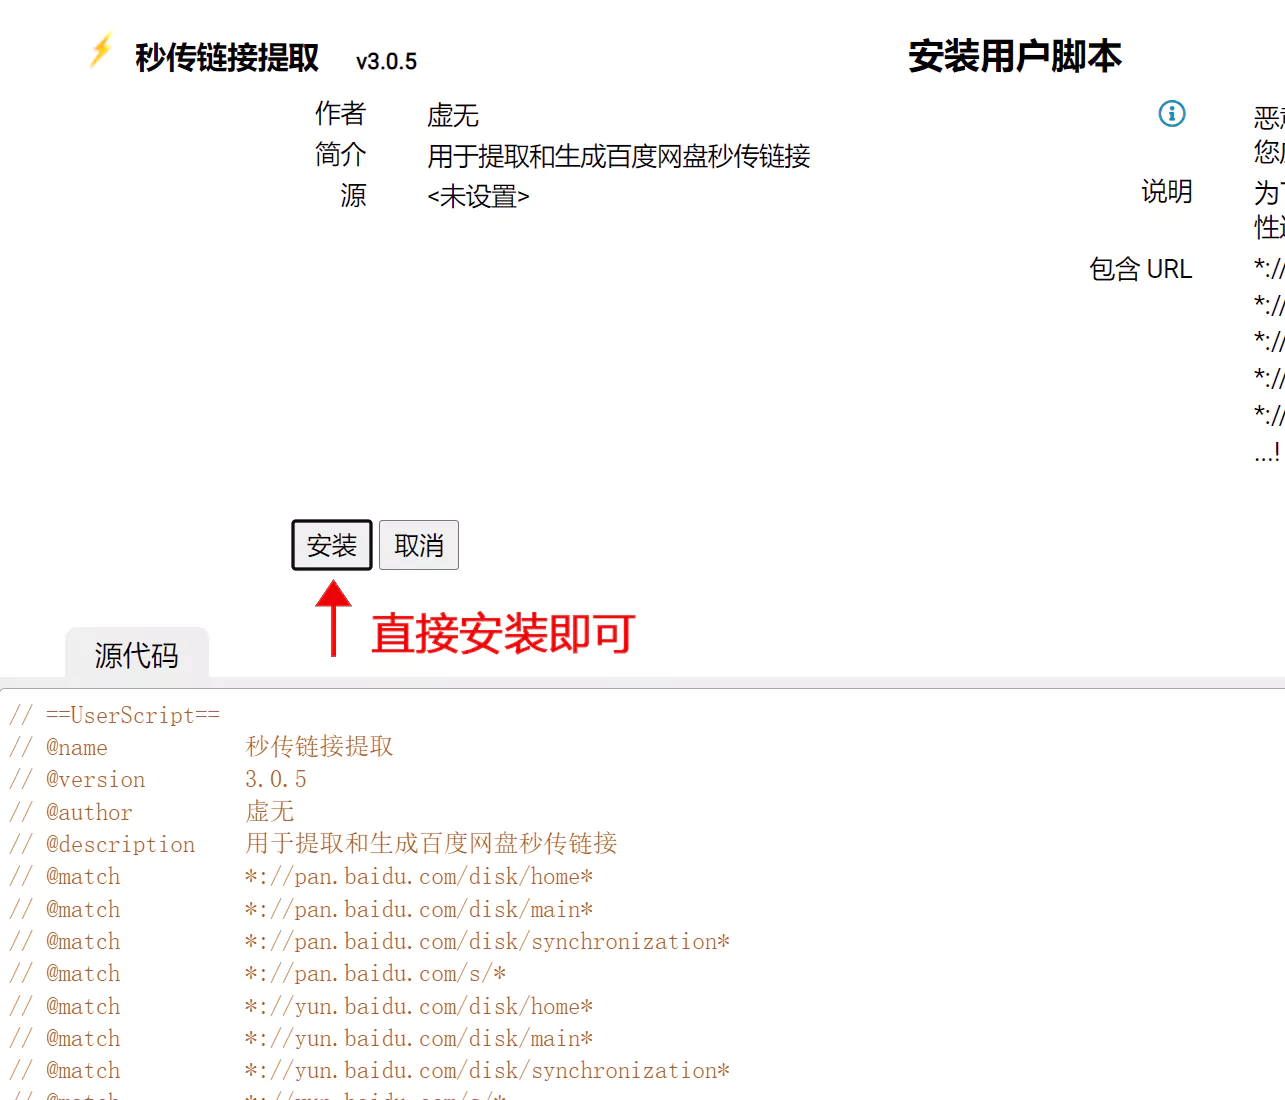Viewport: 1285px width, 1100px height.
Task: Click the 包含 URL label
Action: [x=1140, y=269]
